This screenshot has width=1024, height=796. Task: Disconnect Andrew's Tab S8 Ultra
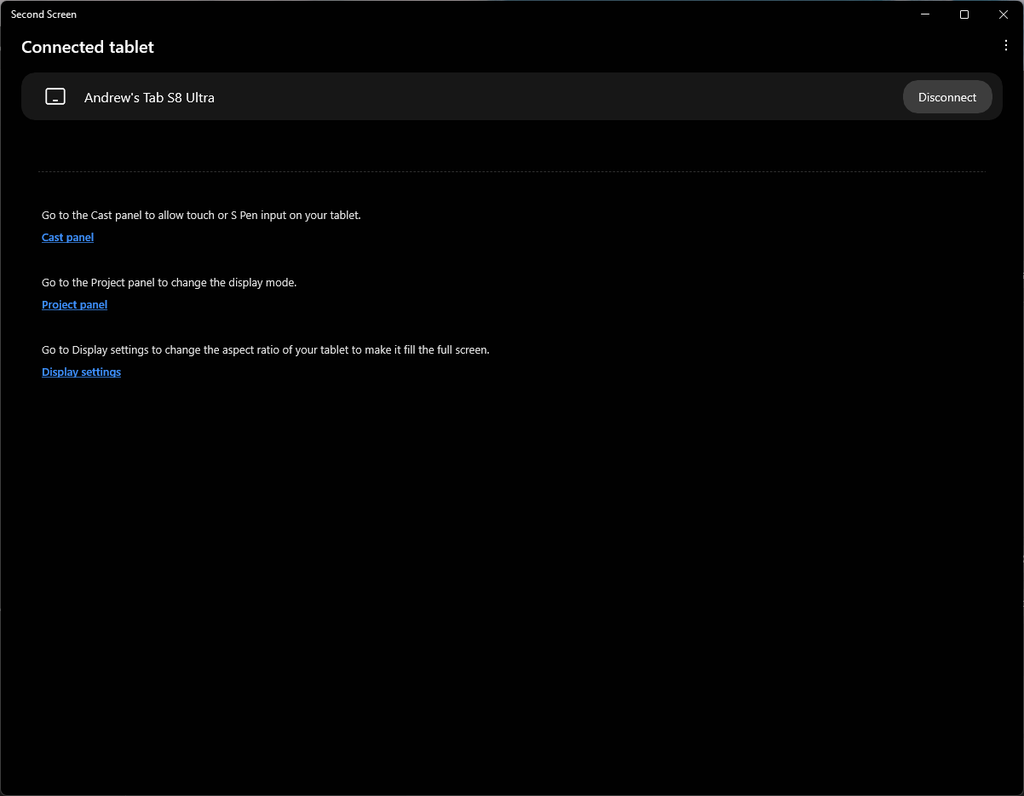(x=947, y=97)
